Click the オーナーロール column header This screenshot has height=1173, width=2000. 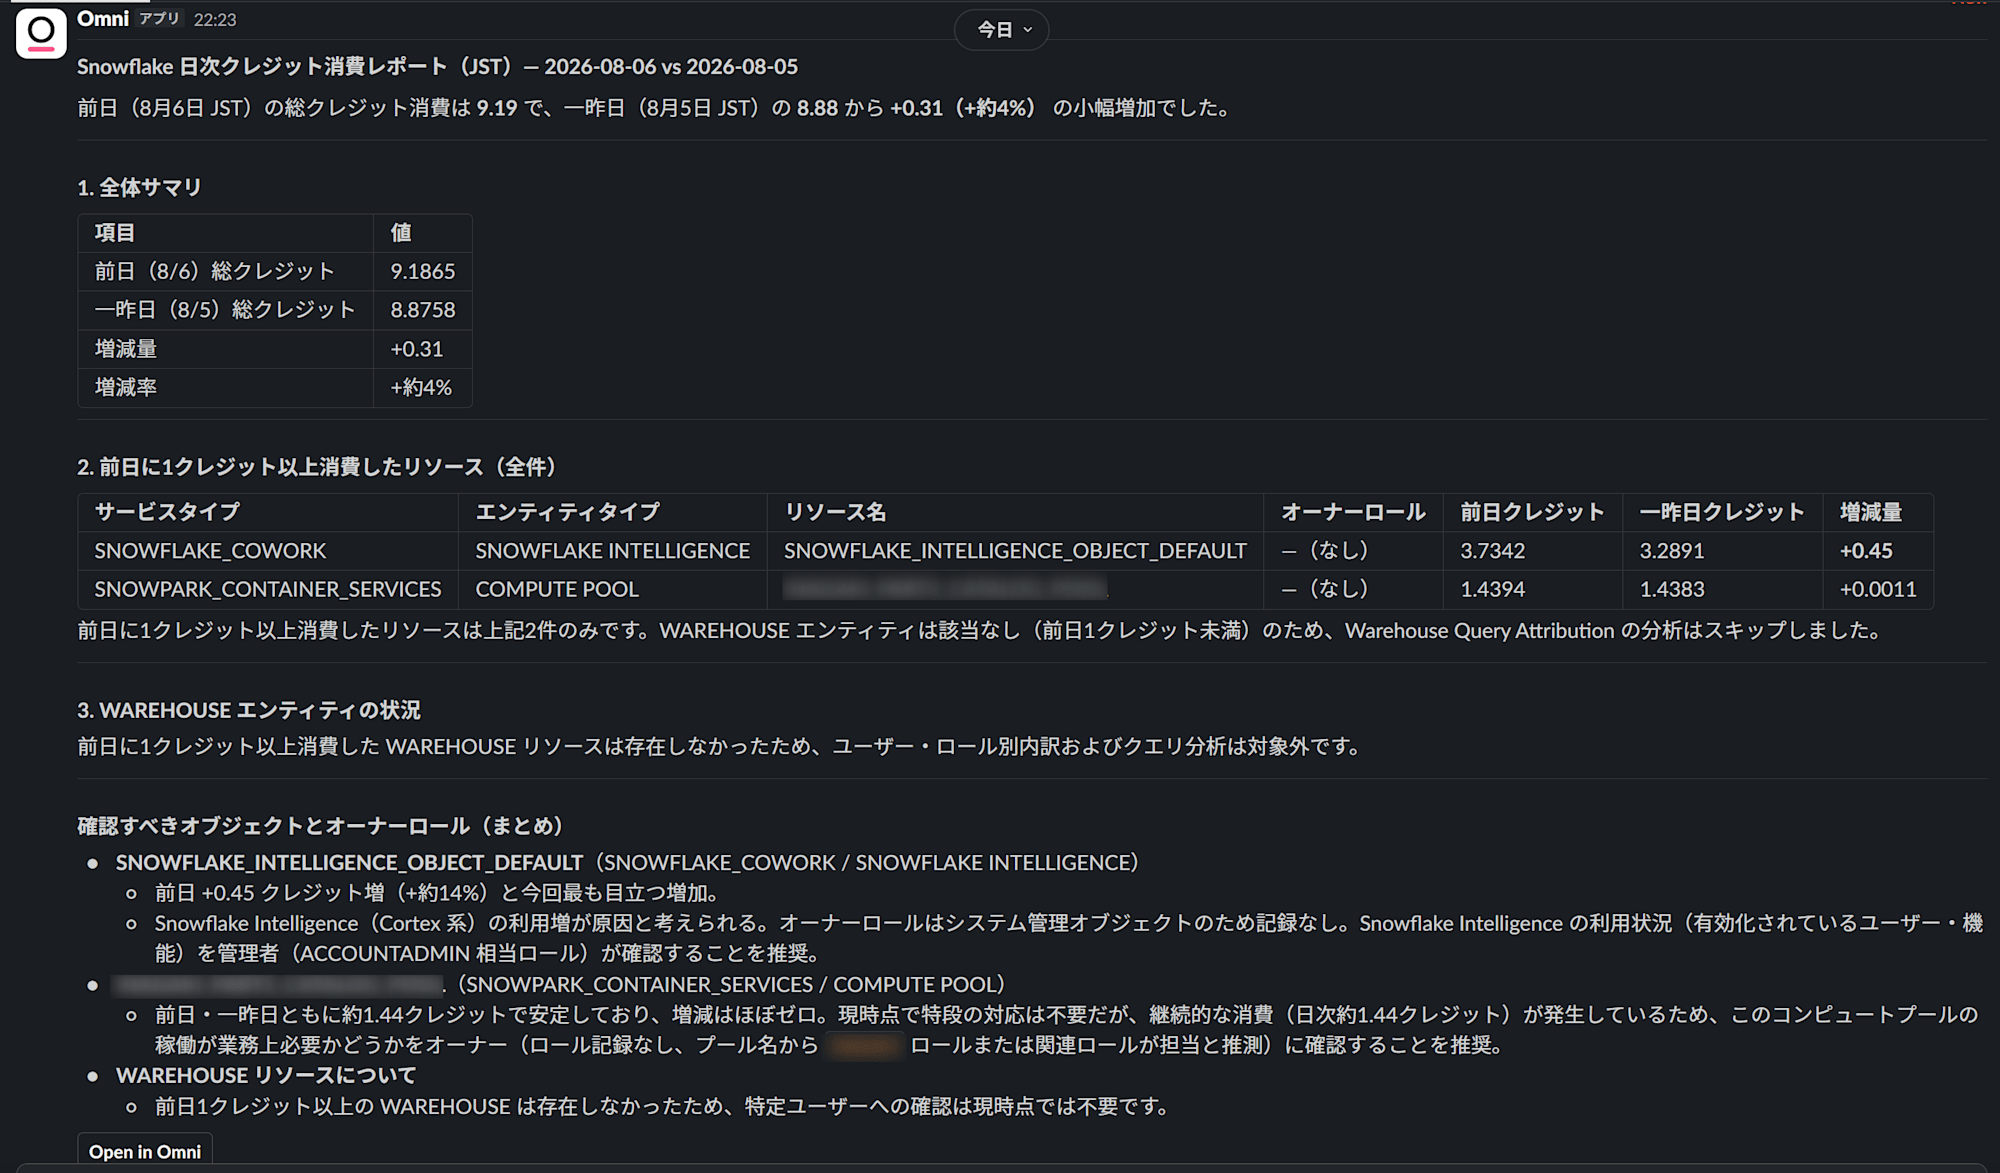1353,512
